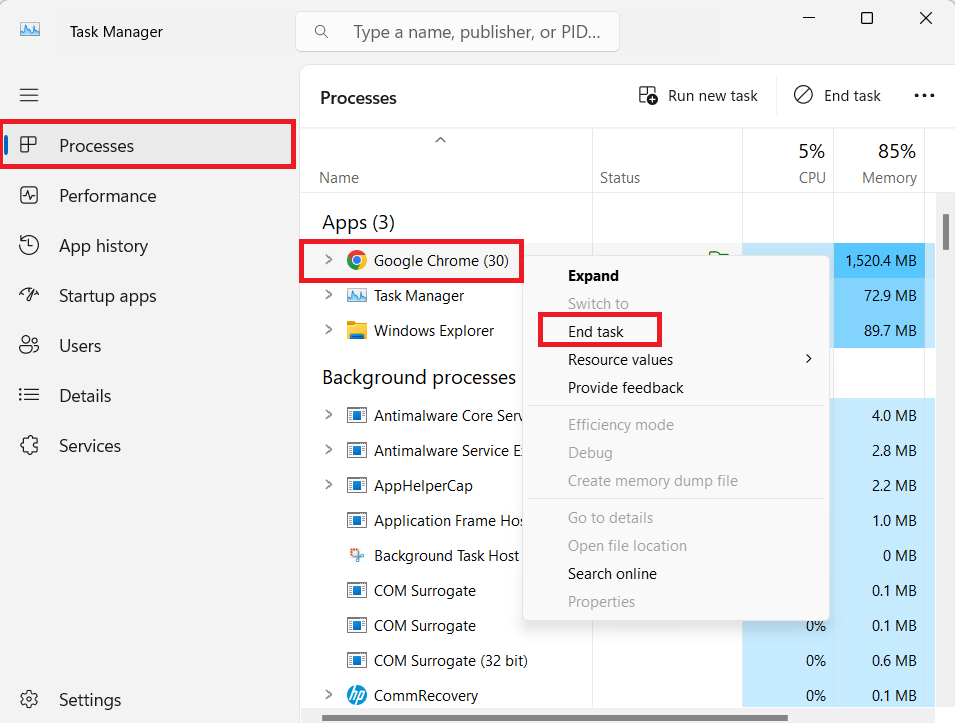955x723 pixels.
Task: Open the navigation hamburger menu
Action: tap(28, 94)
